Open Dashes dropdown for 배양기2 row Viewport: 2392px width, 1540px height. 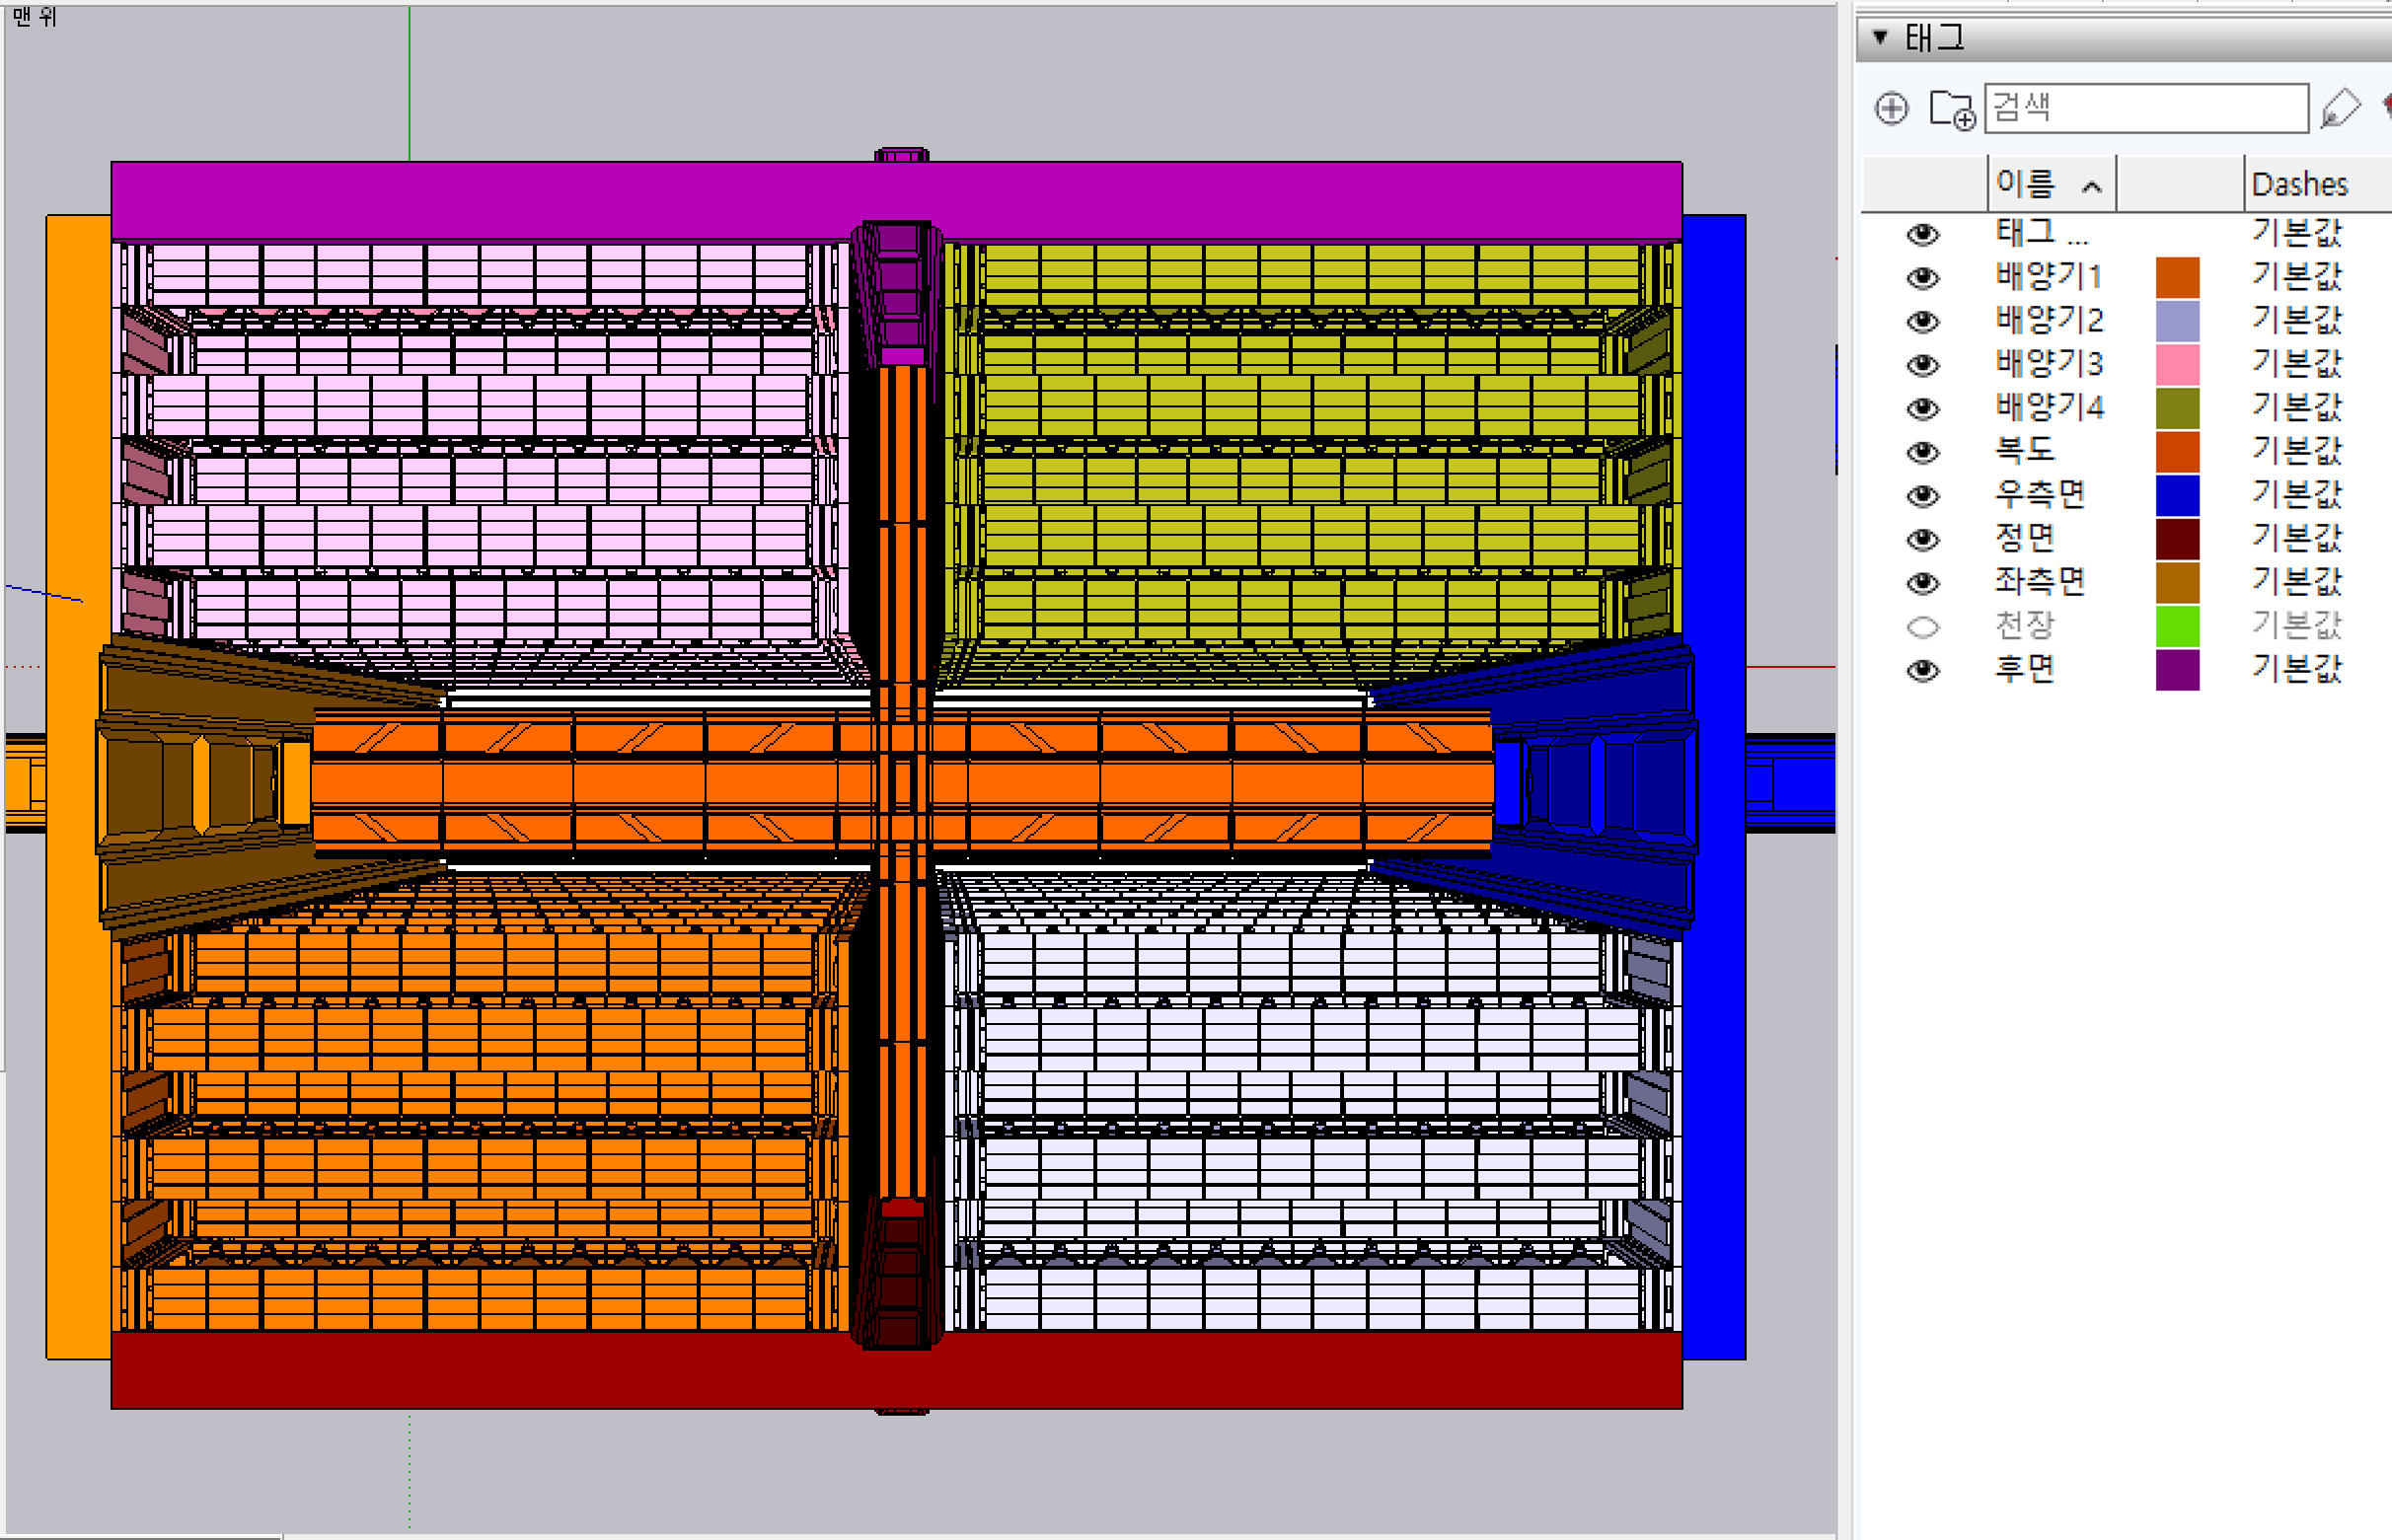(x=2296, y=321)
